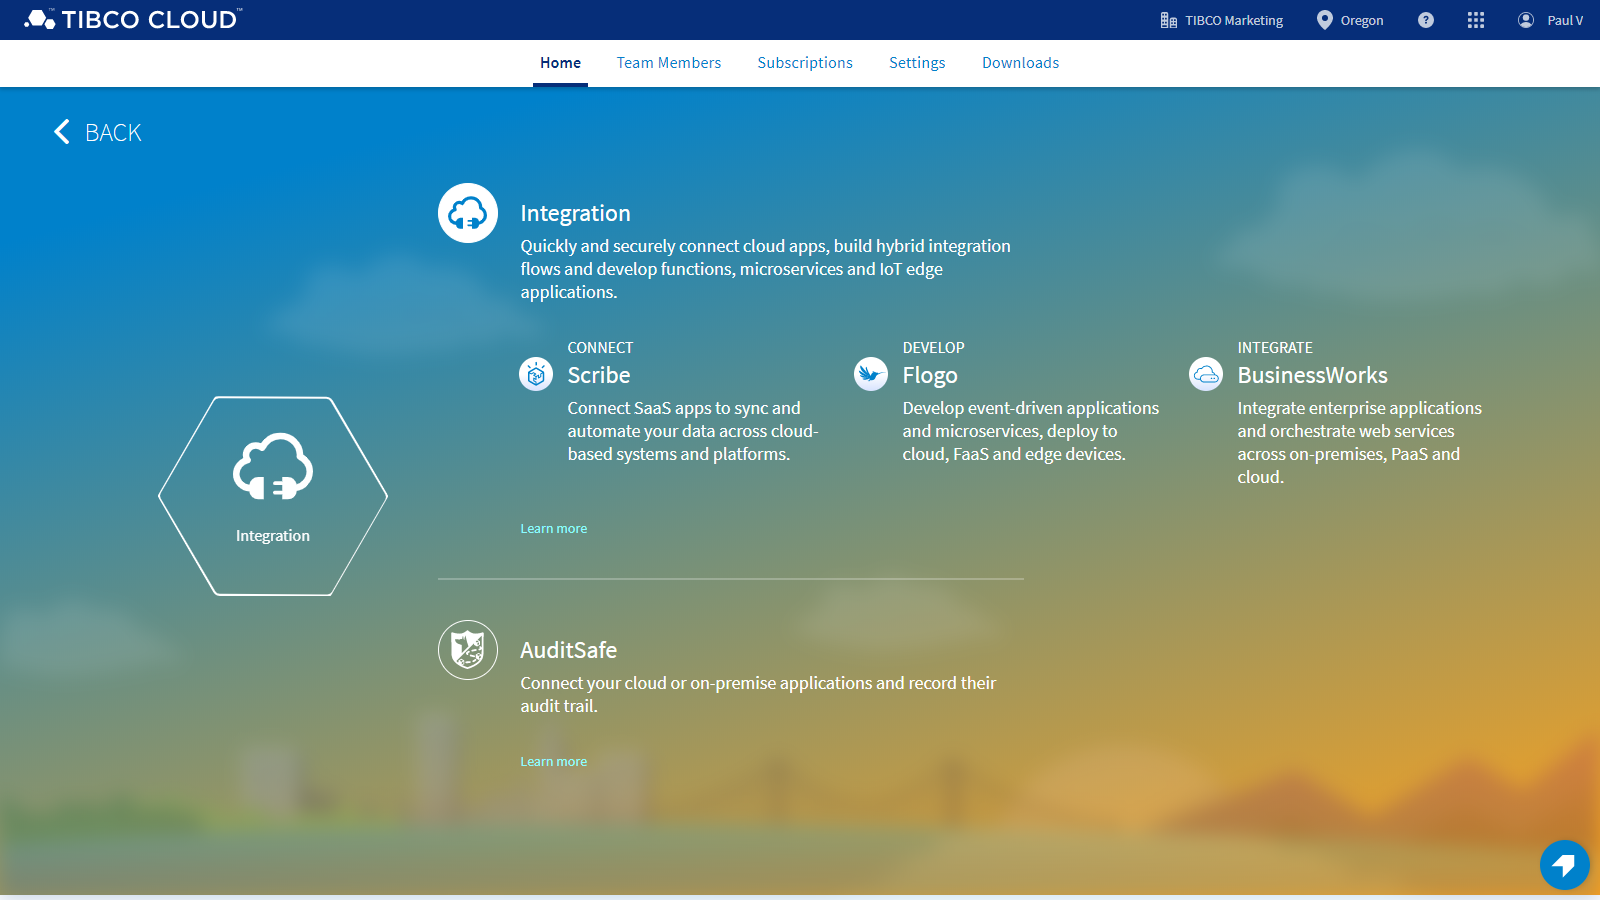Click the Integration hexagon tile

[x=272, y=495]
